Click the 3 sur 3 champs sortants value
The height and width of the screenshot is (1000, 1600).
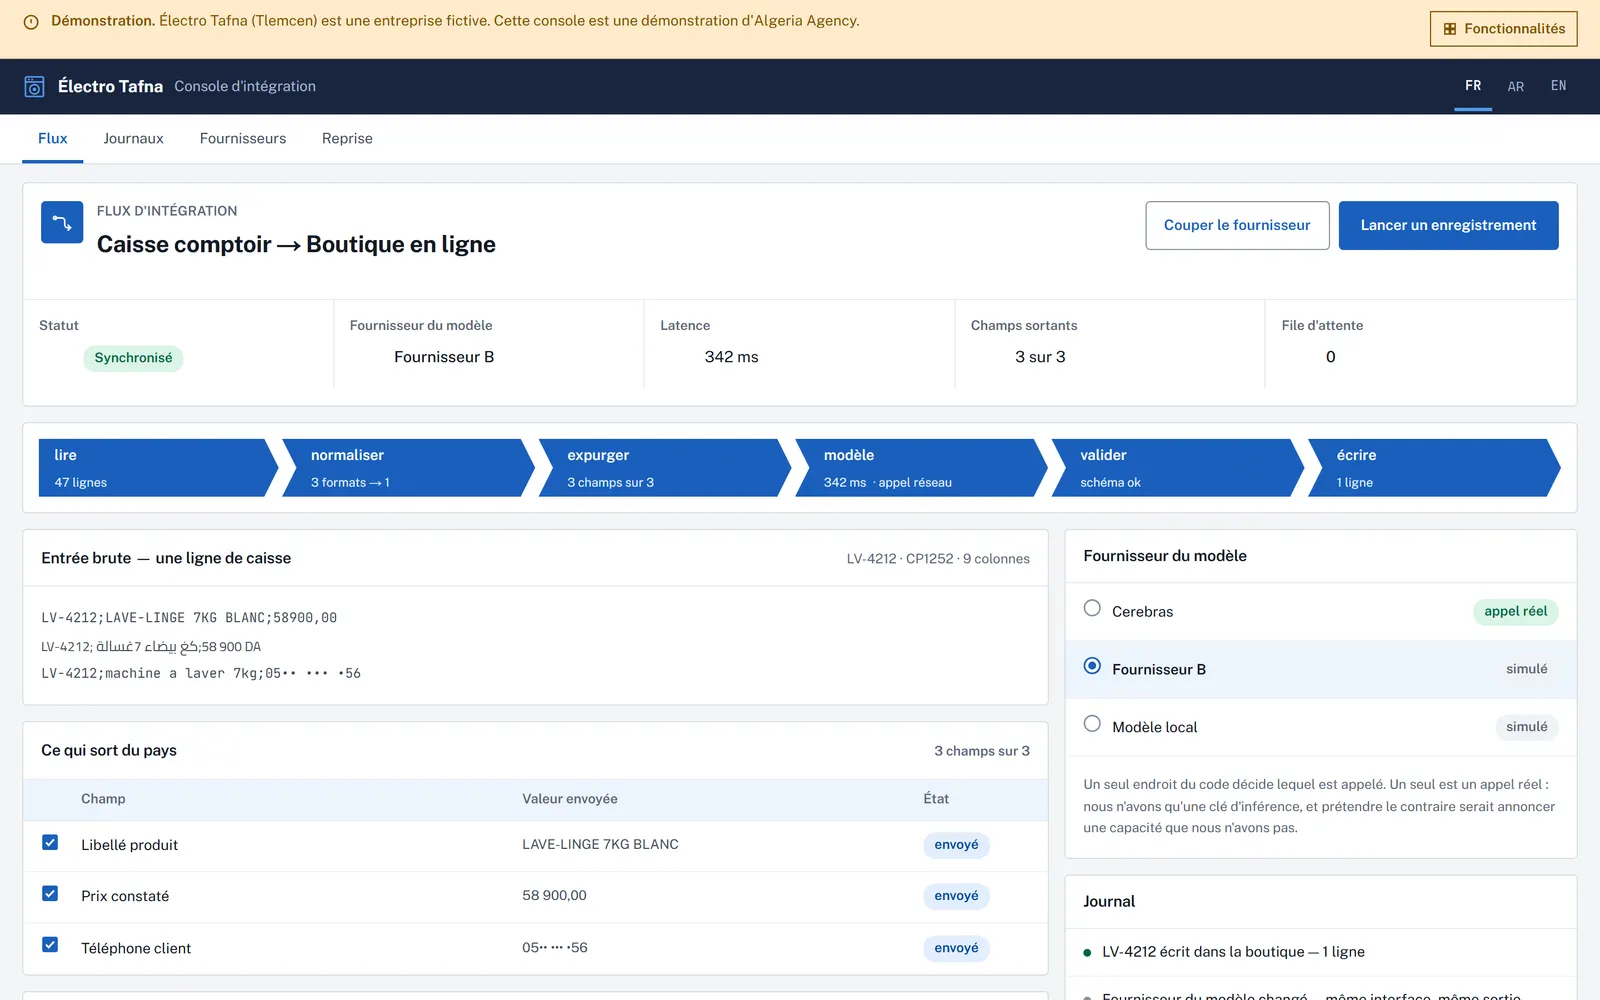[1040, 357]
